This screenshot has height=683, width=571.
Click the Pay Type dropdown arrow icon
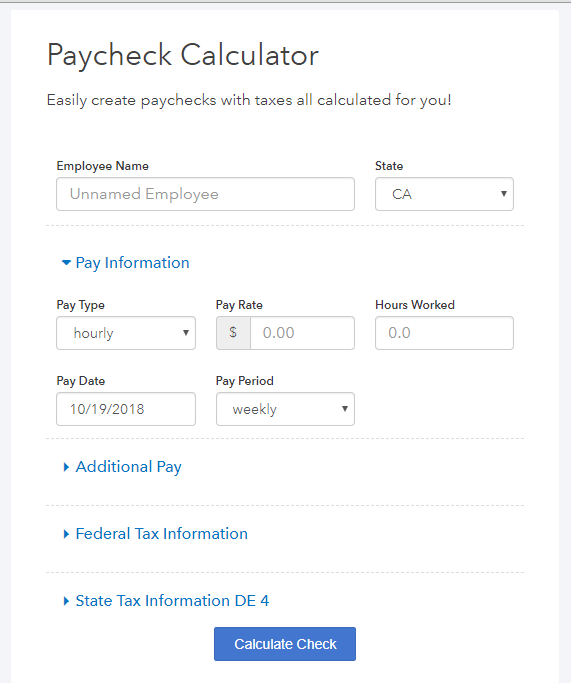186,333
